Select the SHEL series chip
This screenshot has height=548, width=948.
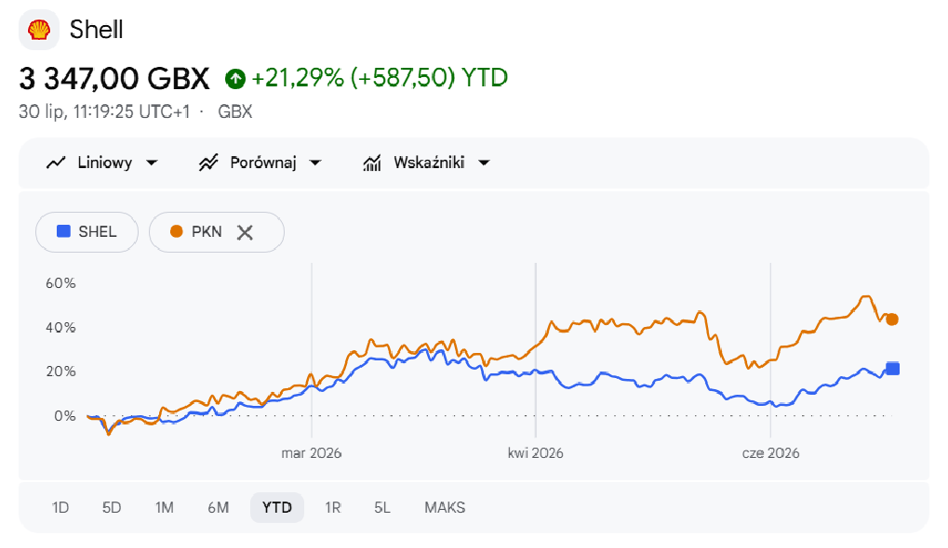click(x=87, y=232)
